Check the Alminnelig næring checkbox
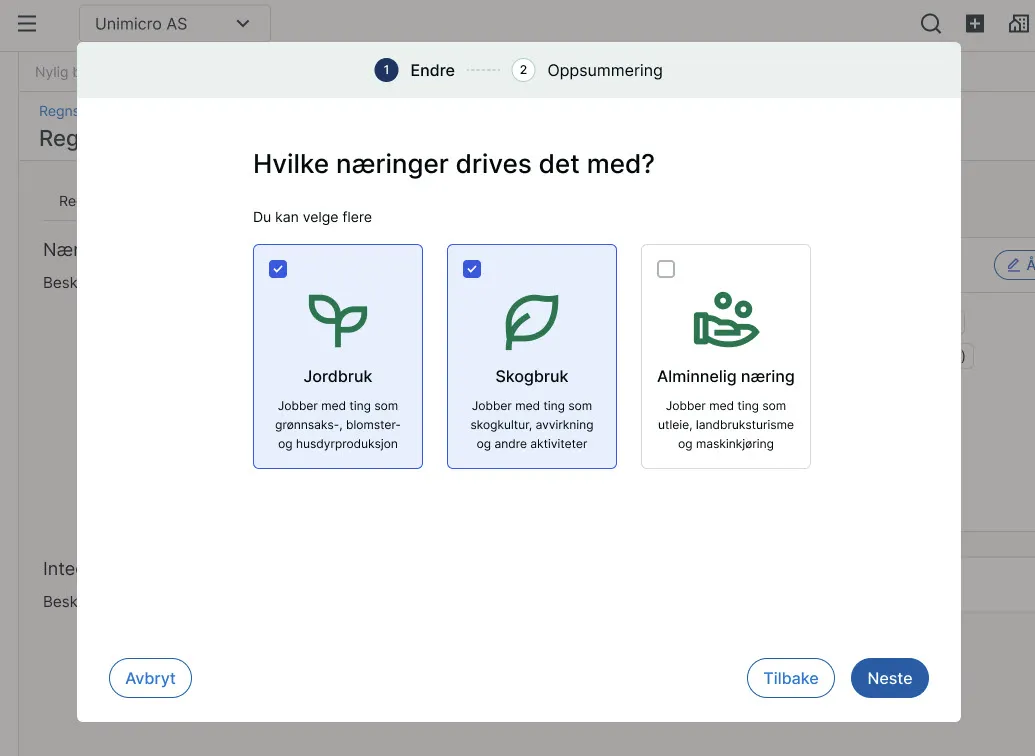 665,268
